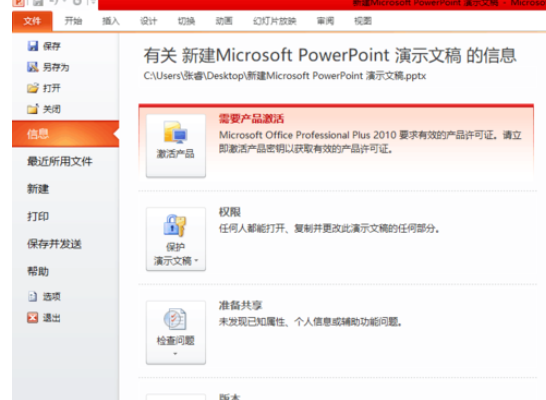Click the Prepare for Sharing (准备共享) heading

[x=240, y=305]
